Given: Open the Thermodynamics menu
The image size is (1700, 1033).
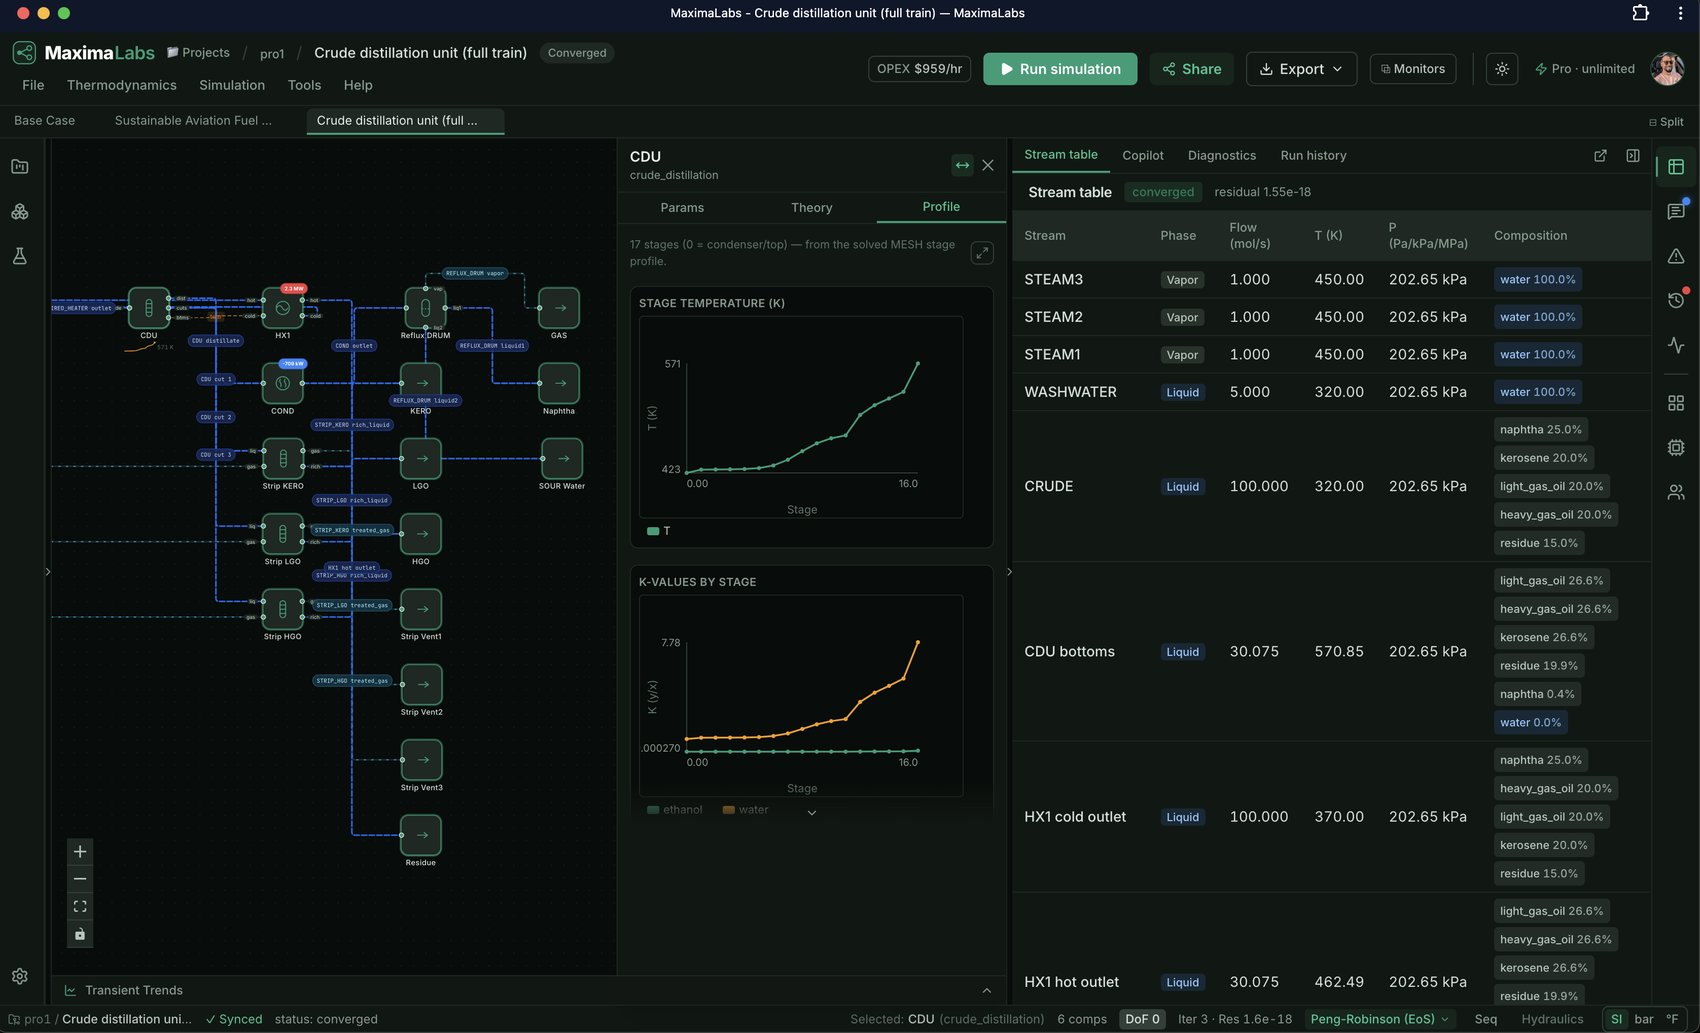Looking at the screenshot, I should (x=122, y=85).
